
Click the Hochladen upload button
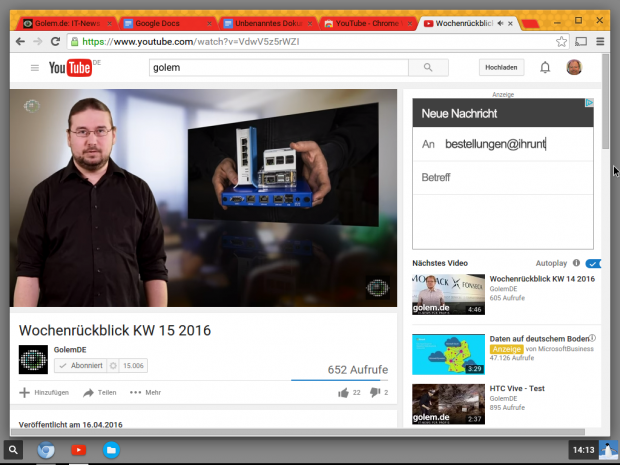(501, 68)
